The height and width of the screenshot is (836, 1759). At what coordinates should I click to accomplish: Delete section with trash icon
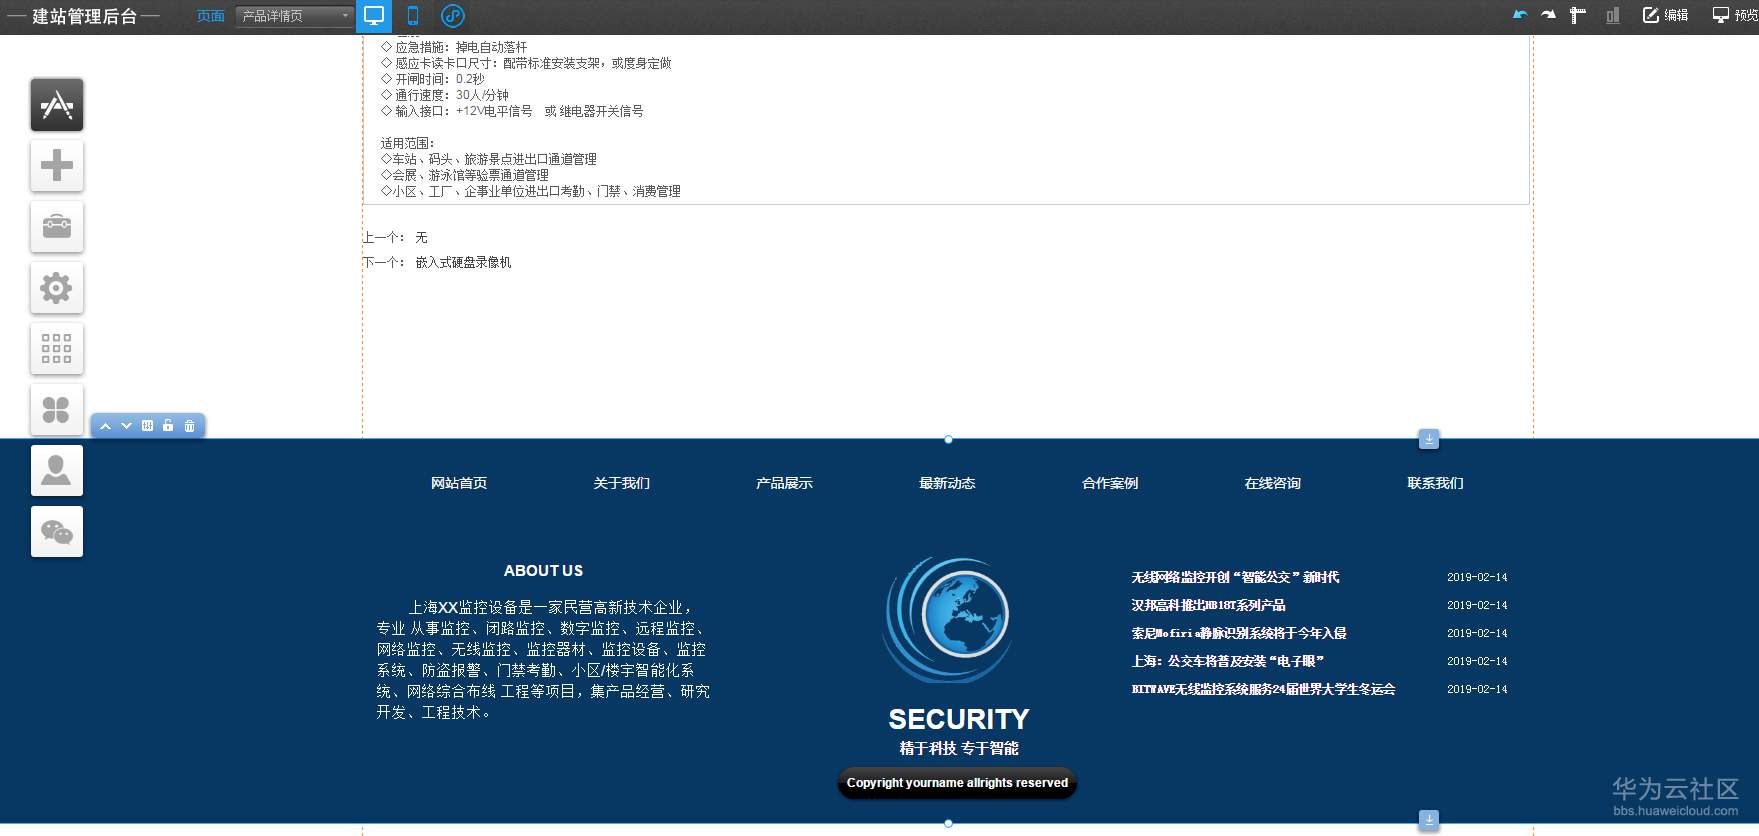(189, 426)
